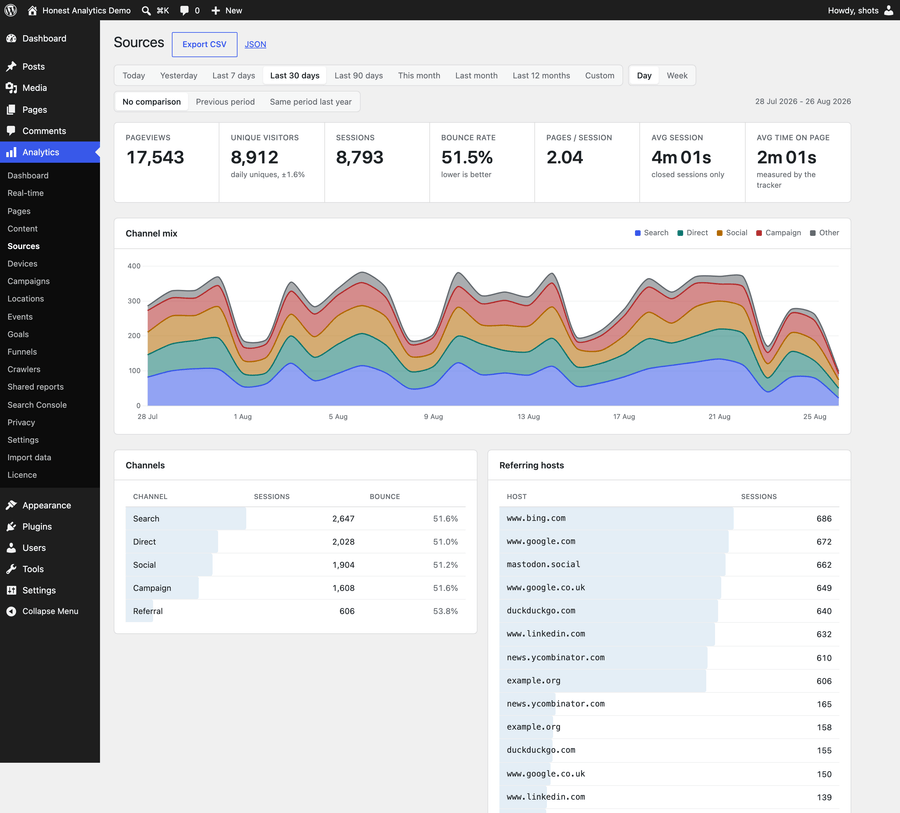
Task: Click www.bing.com referring host row
Action: (x=669, y=518)
